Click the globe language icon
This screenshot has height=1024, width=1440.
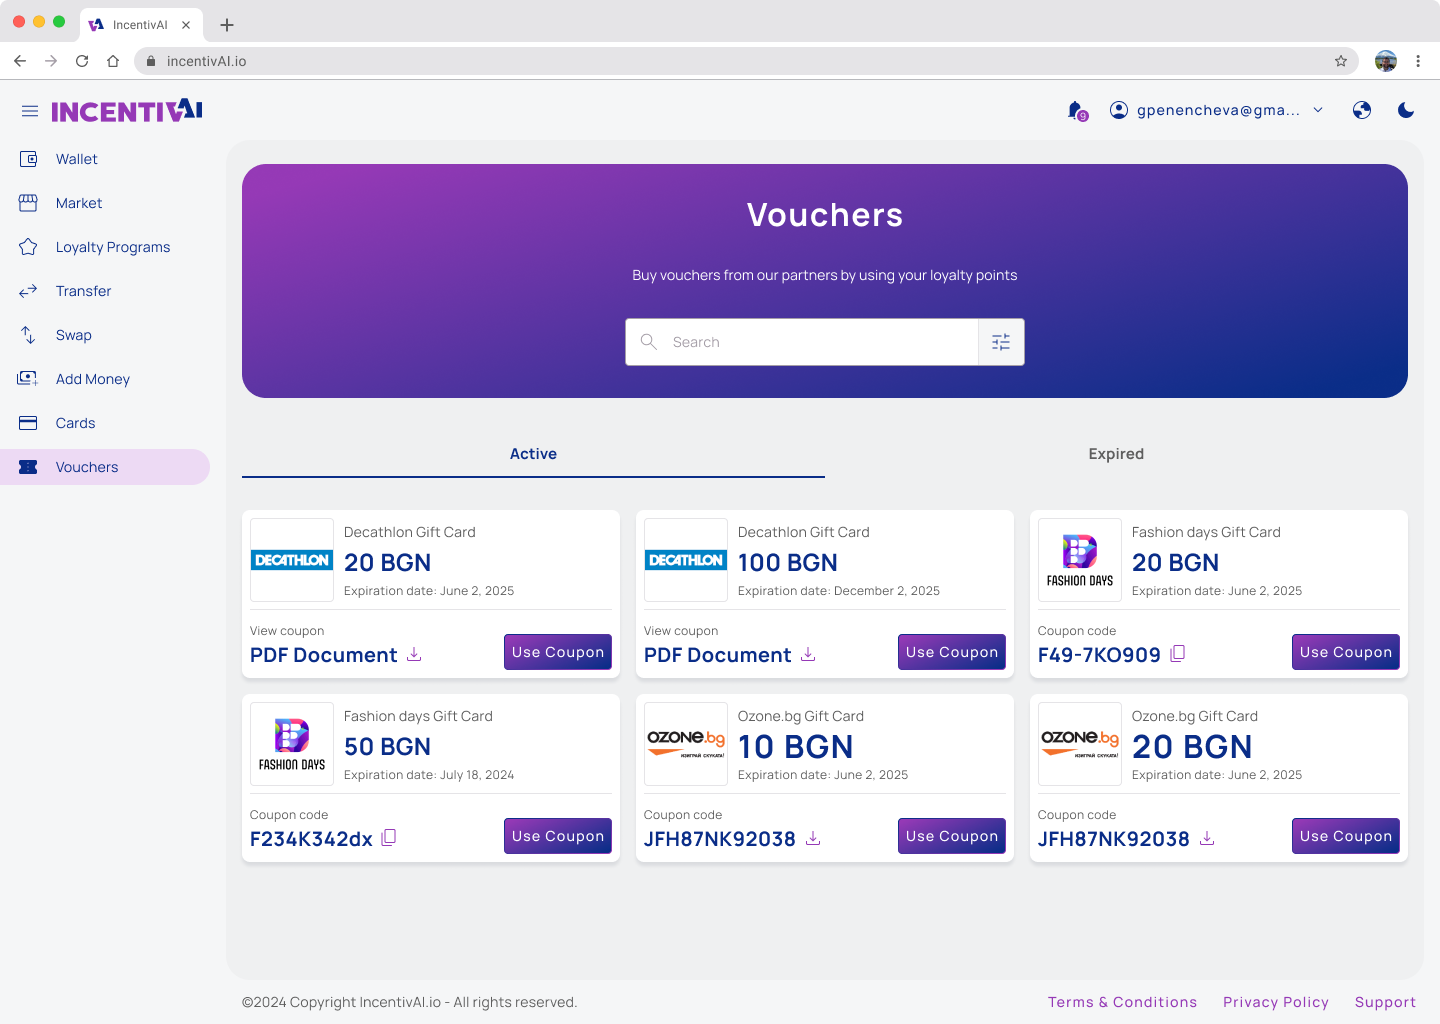(x=1362, y=110)
